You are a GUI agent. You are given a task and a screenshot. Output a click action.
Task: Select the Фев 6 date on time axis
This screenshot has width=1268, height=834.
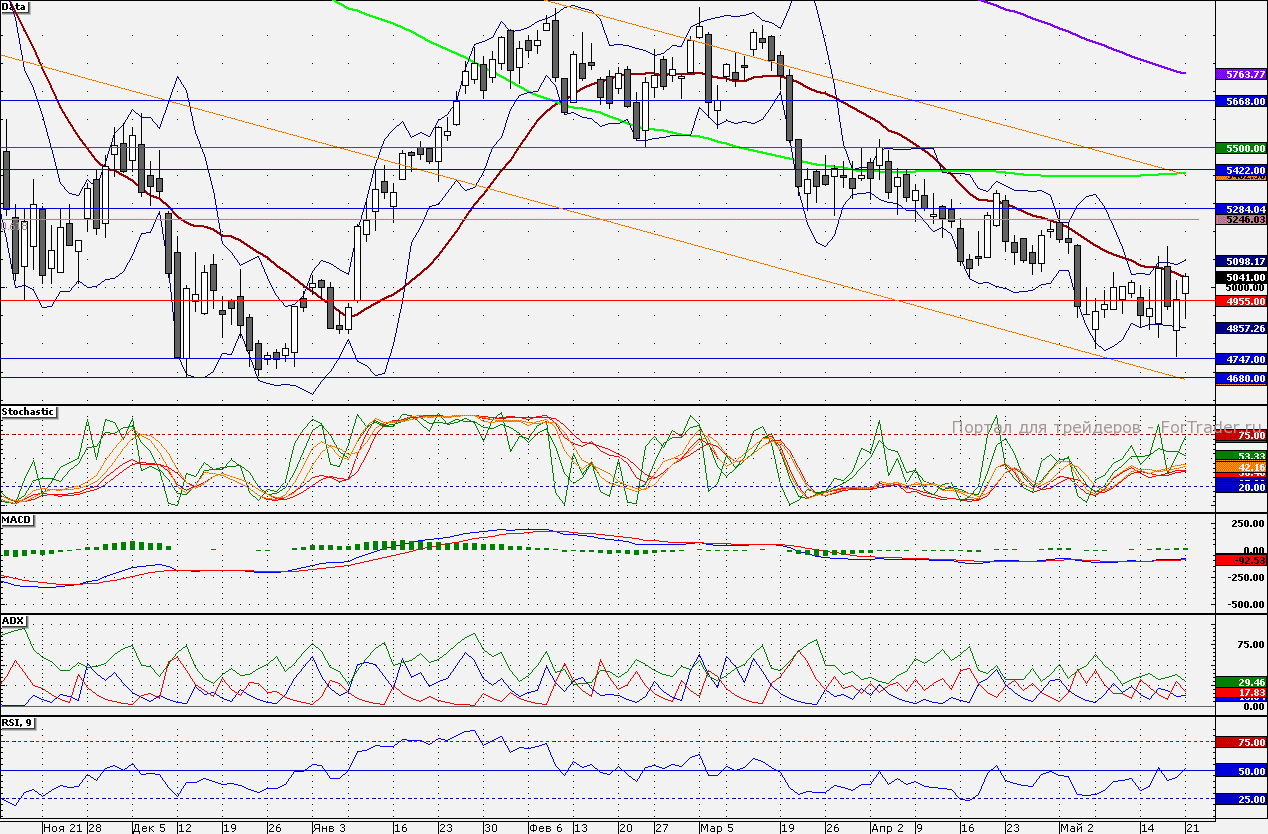coord(544,828)
